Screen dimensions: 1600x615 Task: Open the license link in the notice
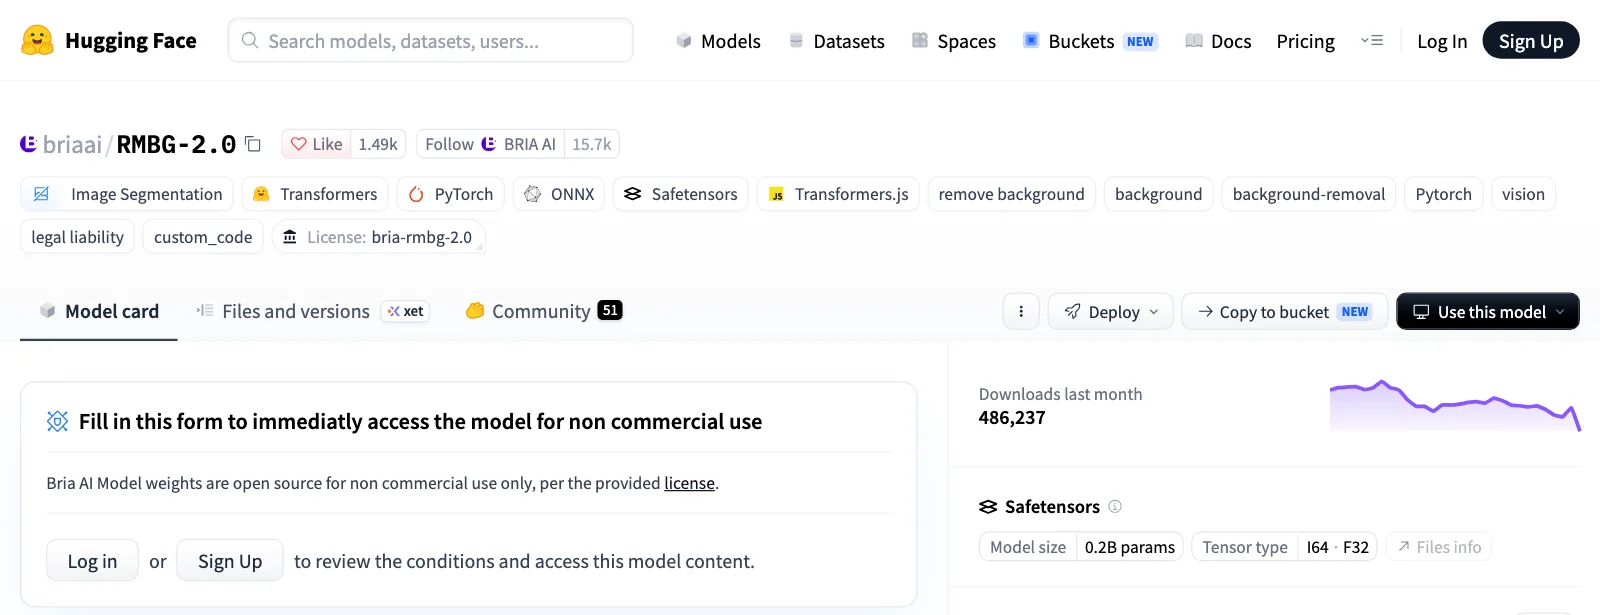point(689,483)
